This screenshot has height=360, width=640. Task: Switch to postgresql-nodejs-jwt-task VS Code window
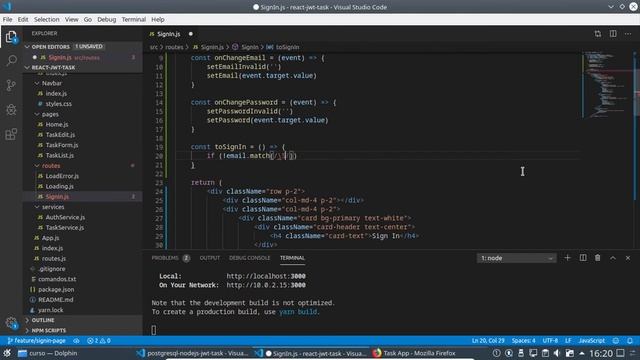click(192, 353)
